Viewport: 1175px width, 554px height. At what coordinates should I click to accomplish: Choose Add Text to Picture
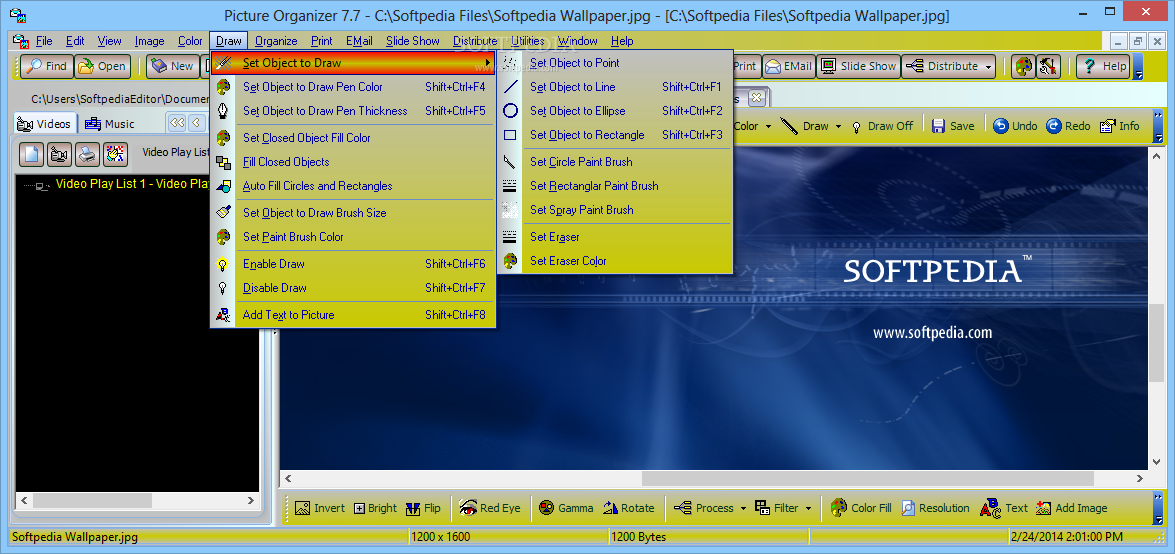point(353,315)
